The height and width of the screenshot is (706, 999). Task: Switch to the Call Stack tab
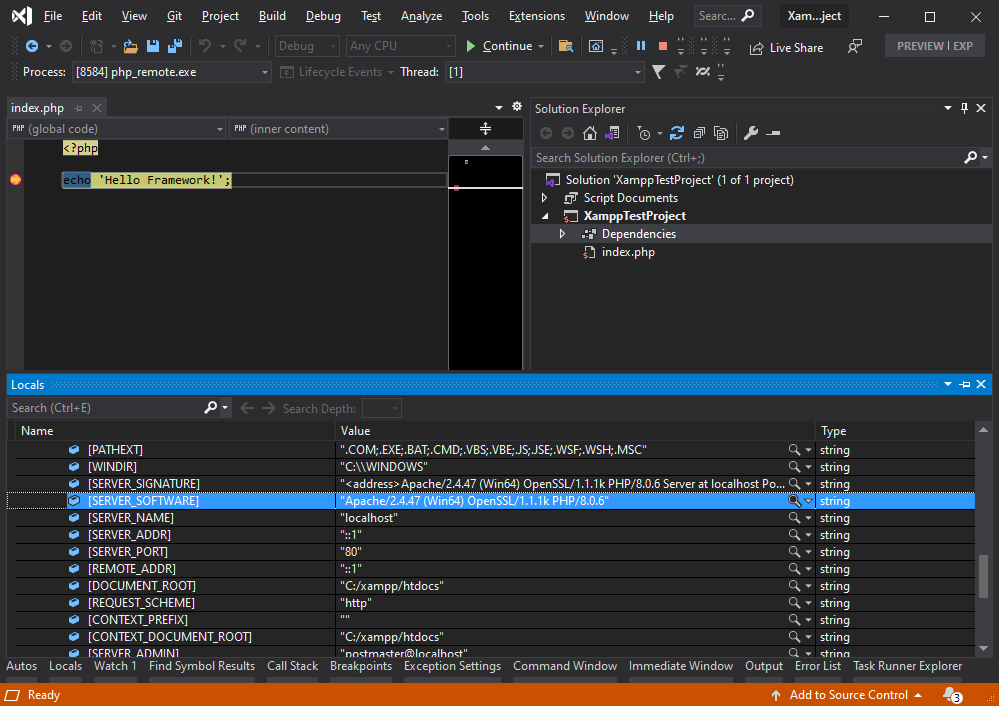pyautogui.click(x=292, y=666)
